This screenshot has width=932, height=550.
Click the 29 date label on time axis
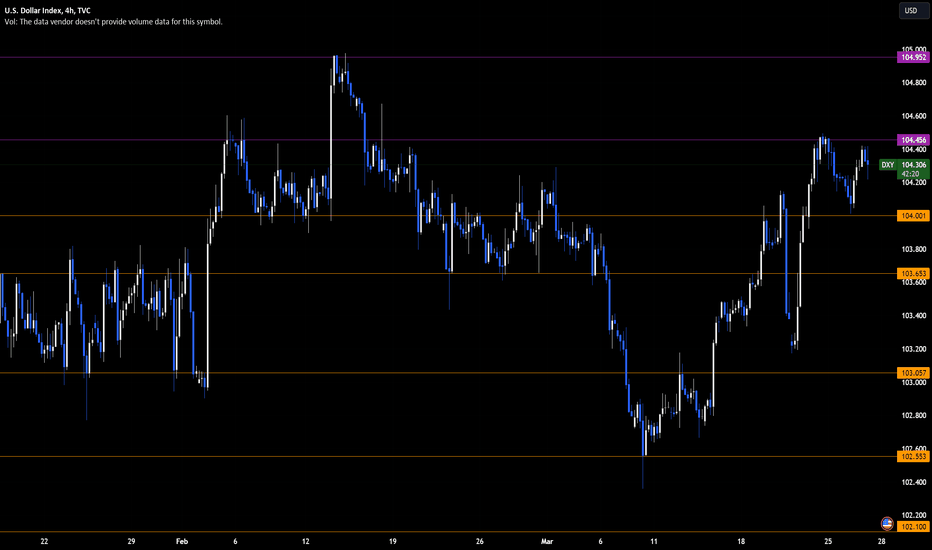[131, 542]
